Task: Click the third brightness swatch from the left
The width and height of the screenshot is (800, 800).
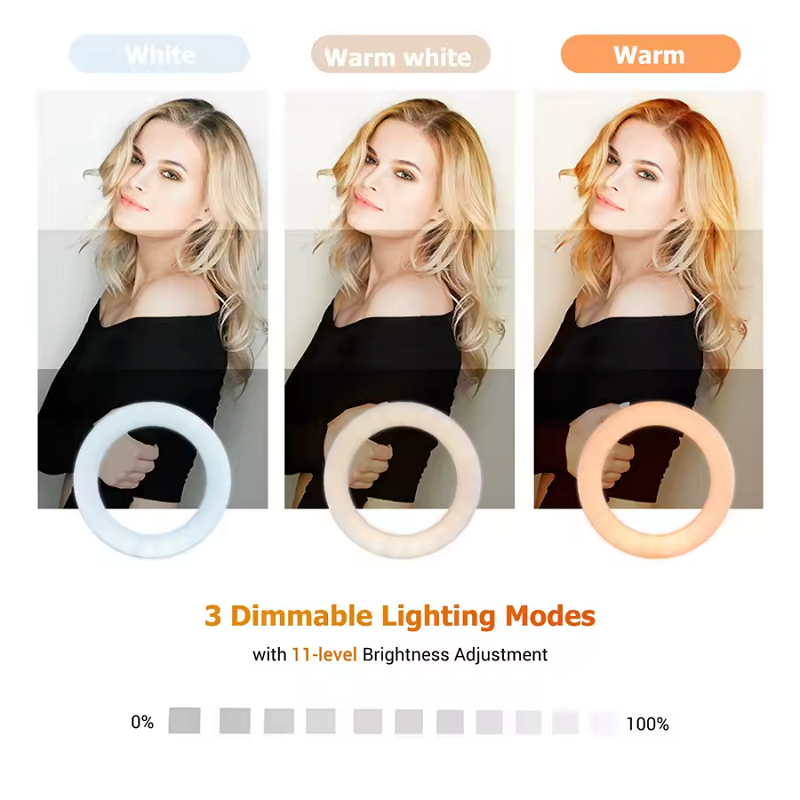Action: click(x=279, y=721)
